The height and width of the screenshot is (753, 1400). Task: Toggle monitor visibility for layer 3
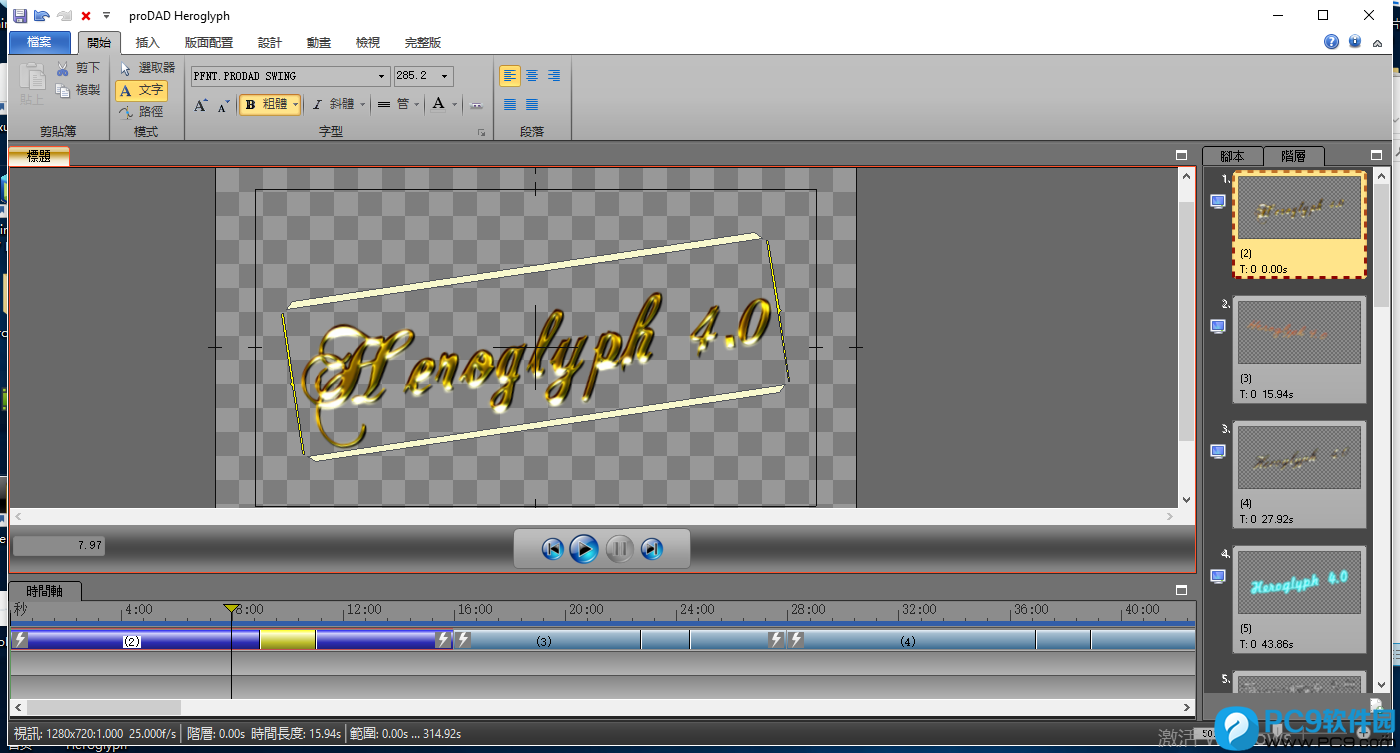1218,451
